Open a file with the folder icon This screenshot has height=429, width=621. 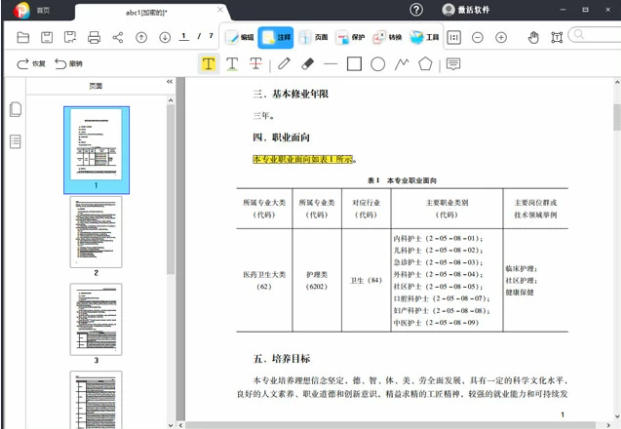[23, 38]
